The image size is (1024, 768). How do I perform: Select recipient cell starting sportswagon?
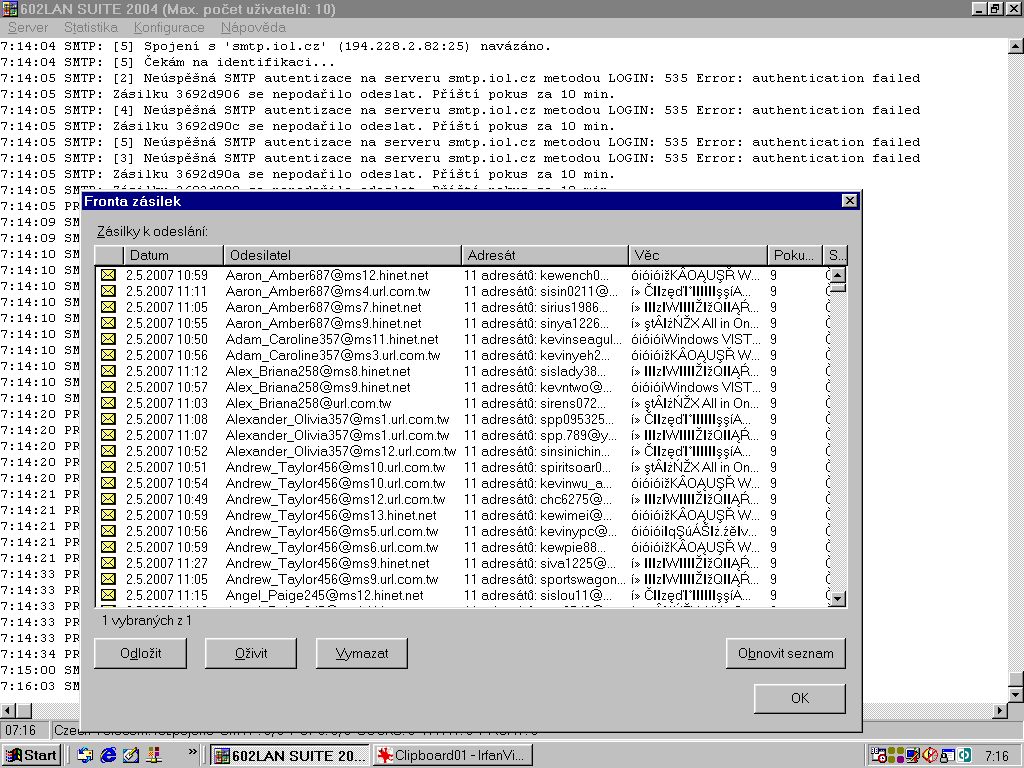[545, 580]
